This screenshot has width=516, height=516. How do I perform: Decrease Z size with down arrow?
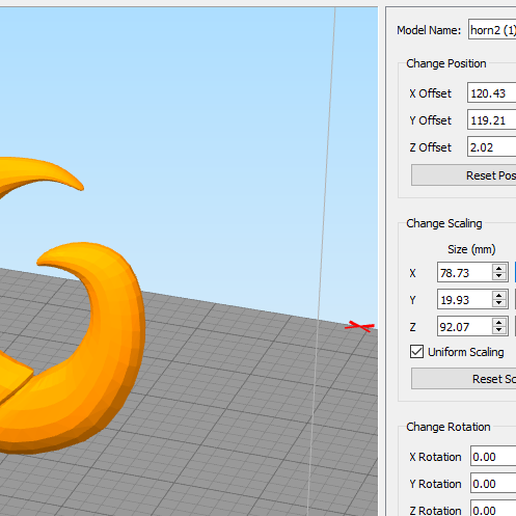pos(499,330)
